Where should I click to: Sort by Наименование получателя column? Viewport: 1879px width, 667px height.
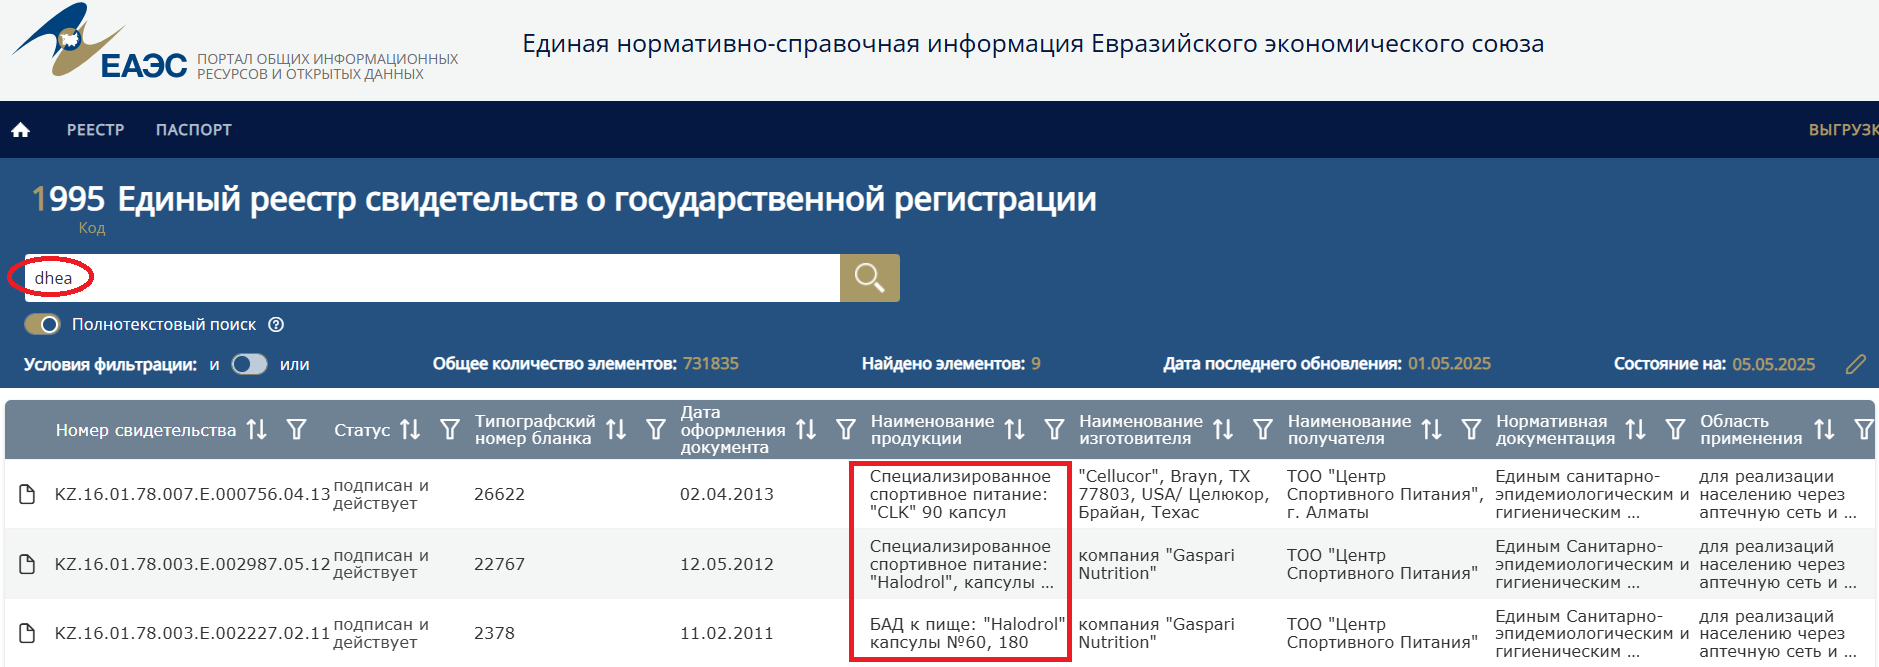pos(1432,429)
